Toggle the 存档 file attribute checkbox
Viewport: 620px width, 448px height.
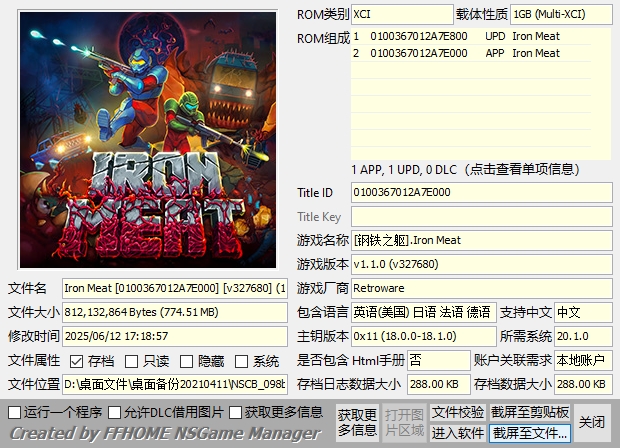(76, 361)
